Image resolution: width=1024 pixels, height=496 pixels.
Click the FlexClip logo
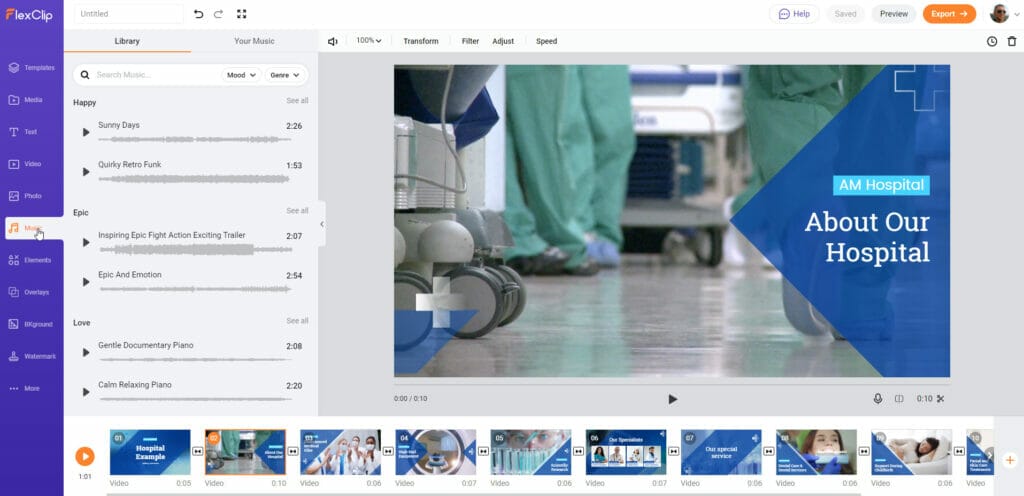click(x=29, y=14)
